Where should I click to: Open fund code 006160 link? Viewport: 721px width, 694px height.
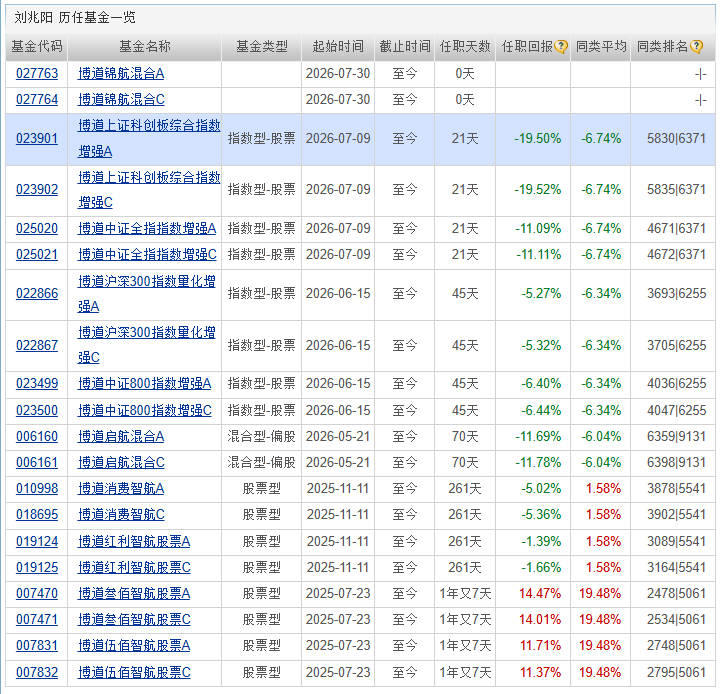pos(37,437)
